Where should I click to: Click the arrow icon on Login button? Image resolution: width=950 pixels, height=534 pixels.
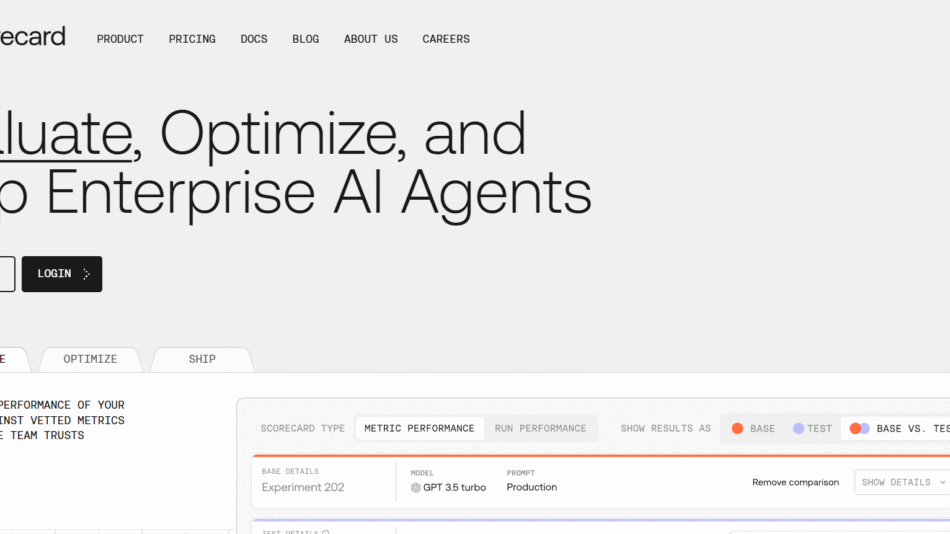[x=86, y=274]
